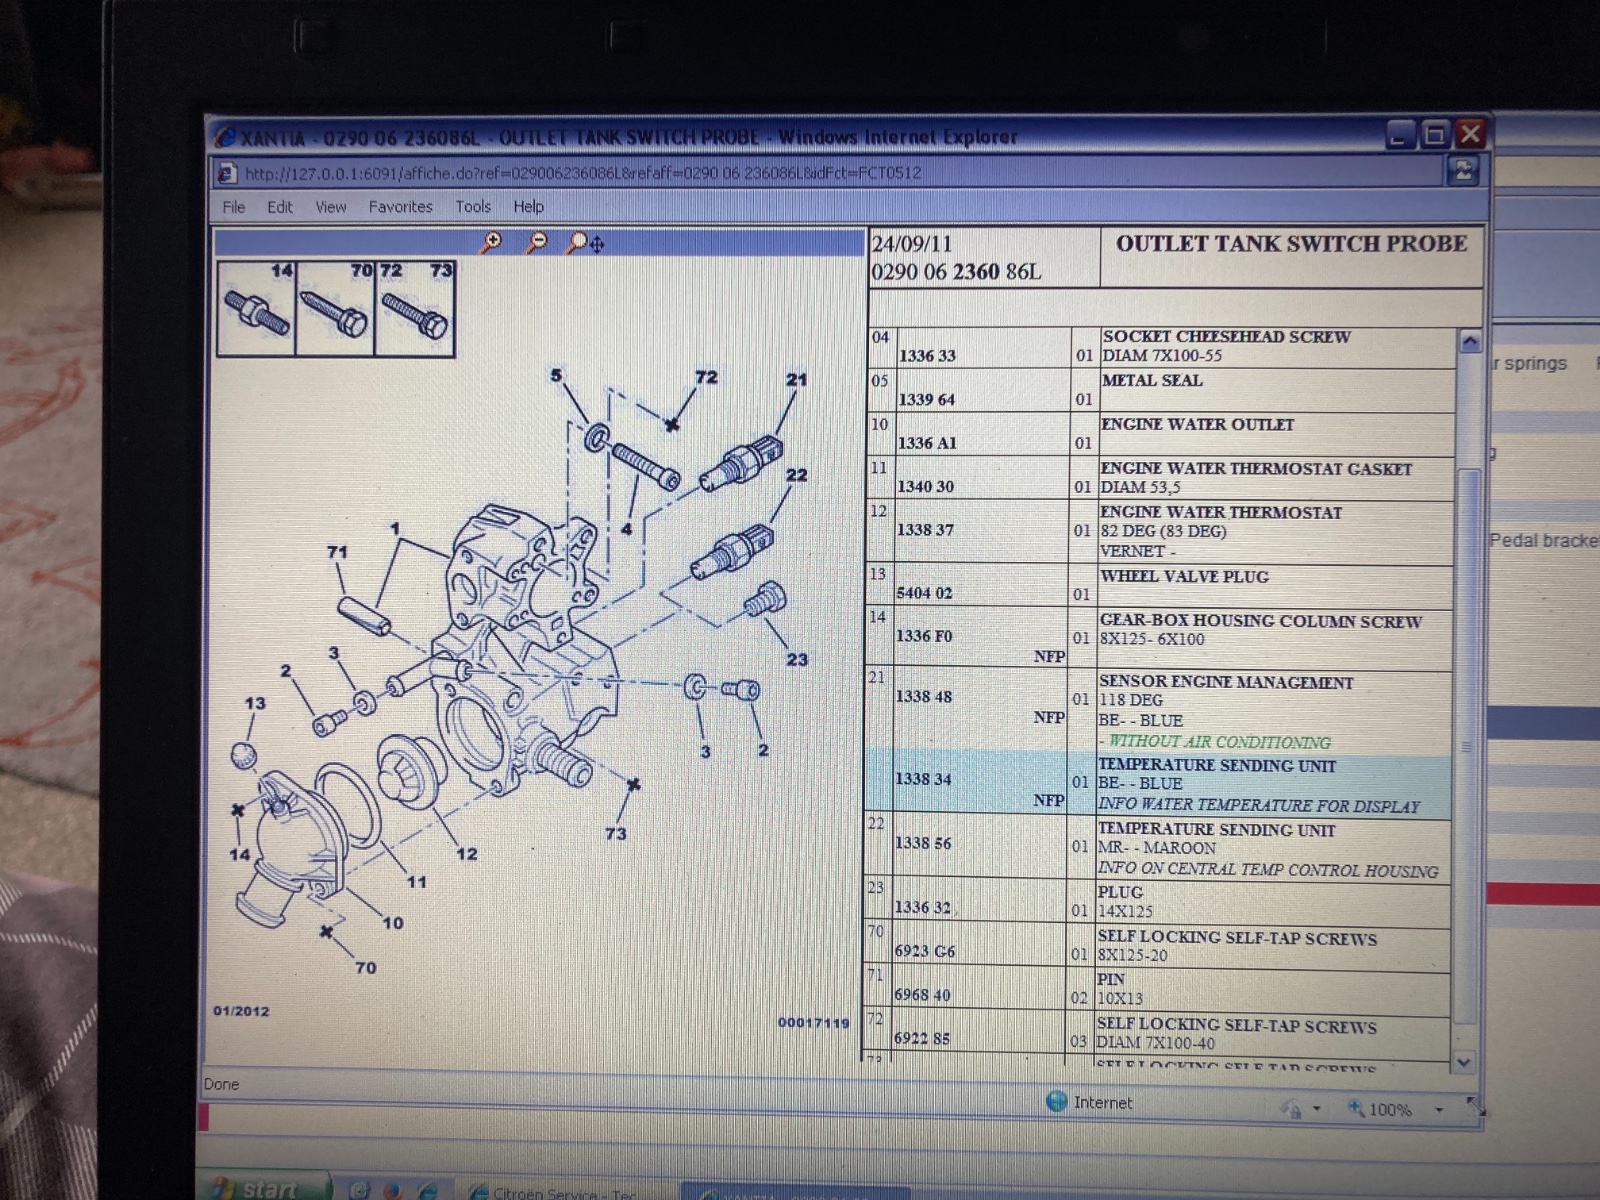Image resolution: width=1600 pixels, height=1200 pixels.
Task: Click the METAL SEAL description
Action: tap(1152, 381)
